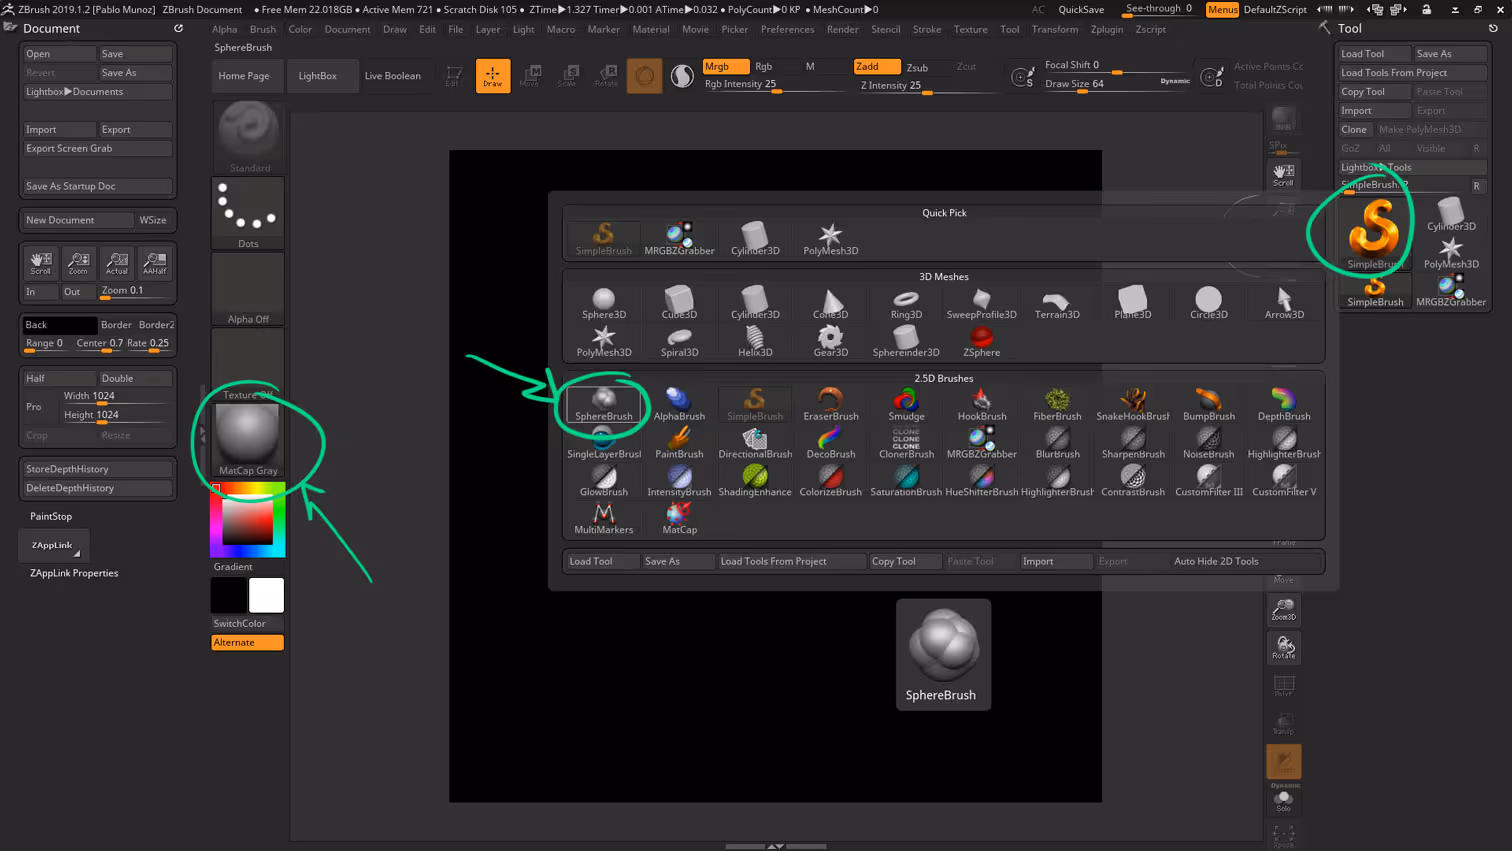Toggle Draw mode button
Image resolution: width=1512 pixels, height=851 pixels.
tap(492, 75)
